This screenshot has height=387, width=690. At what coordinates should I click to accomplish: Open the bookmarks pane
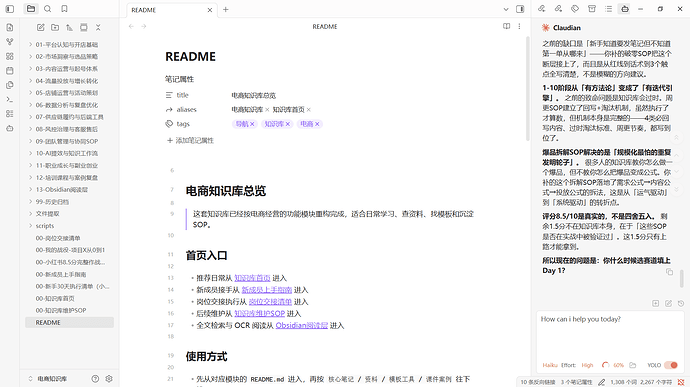pos(64,9)
